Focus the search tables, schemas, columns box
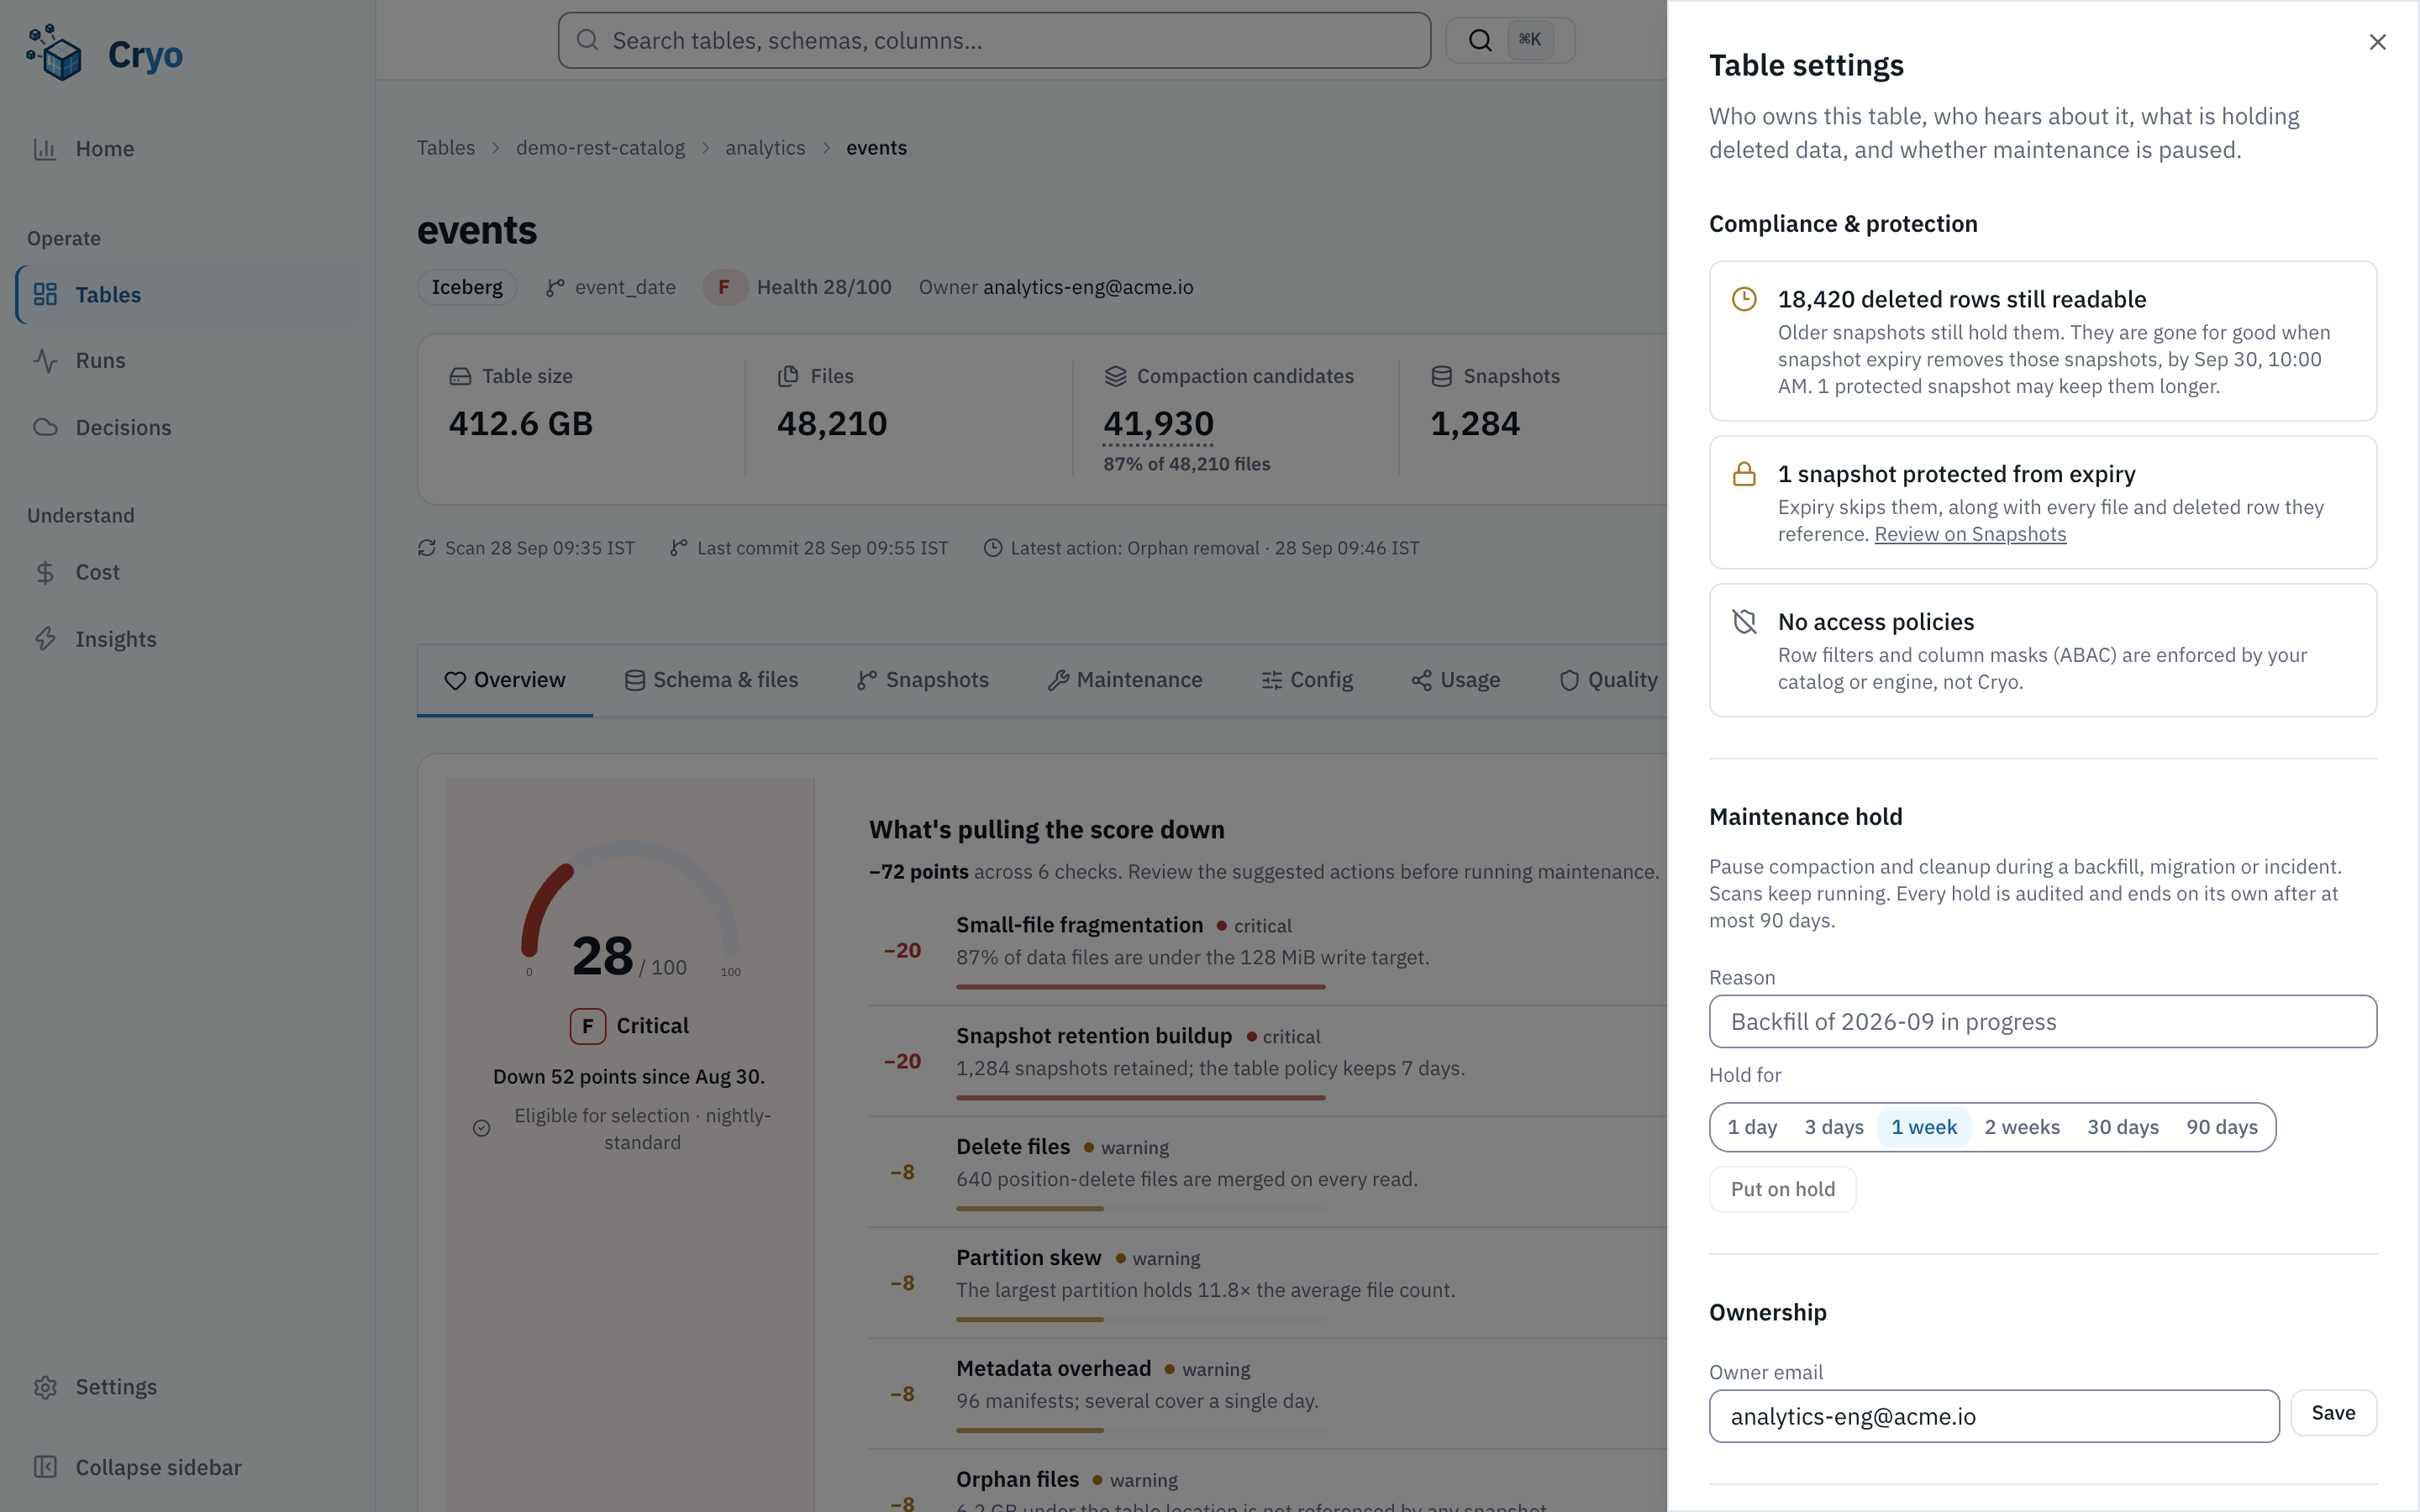The image size is (2420, 1512). (994, 40)
